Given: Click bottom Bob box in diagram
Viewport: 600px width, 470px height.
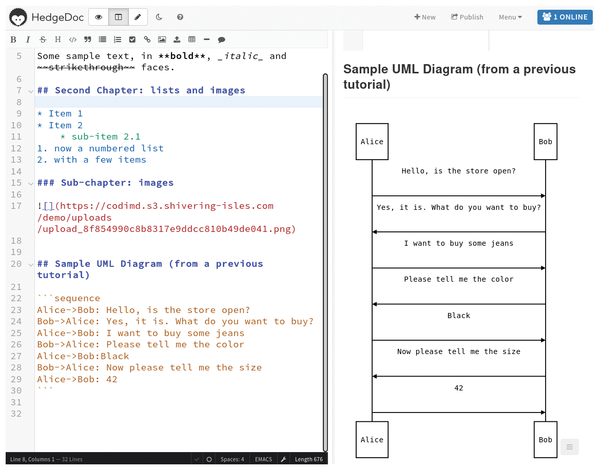Looking at the screenshot, I should [x=545, y=440].
